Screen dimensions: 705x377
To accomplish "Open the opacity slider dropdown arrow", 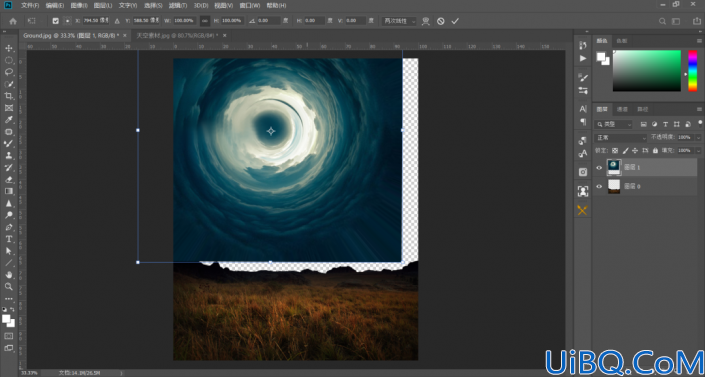I will point(698,137).
